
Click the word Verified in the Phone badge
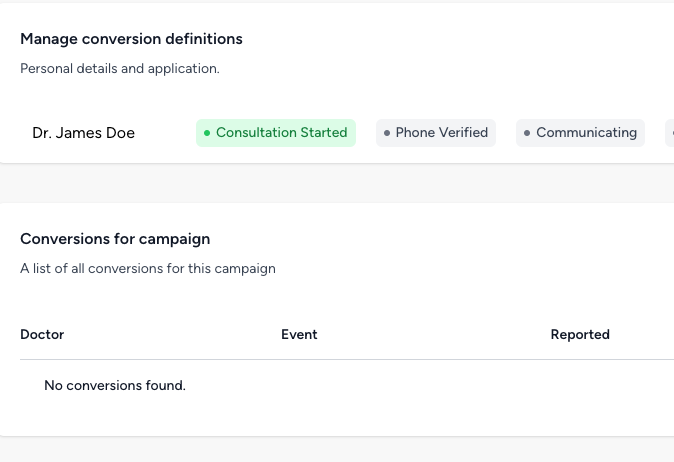pos(463,133)
